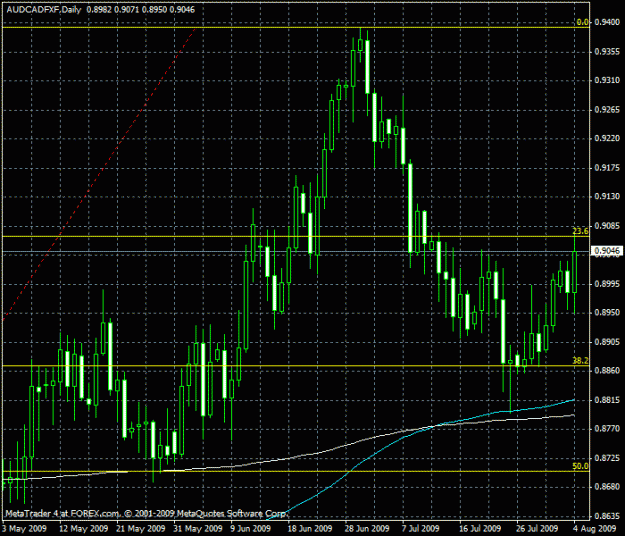Click the 7 Jul 2009 date label
Viewport: 625px width, 536px height.
421,529
